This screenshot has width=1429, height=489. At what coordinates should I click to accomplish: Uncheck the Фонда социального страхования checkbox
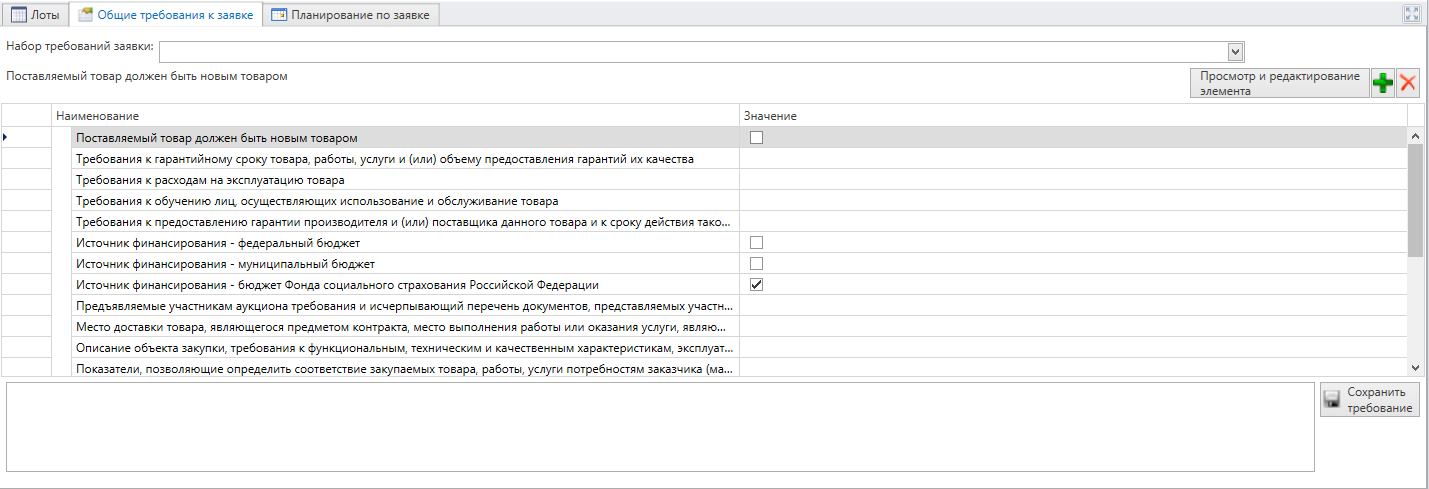coord(756,284)
